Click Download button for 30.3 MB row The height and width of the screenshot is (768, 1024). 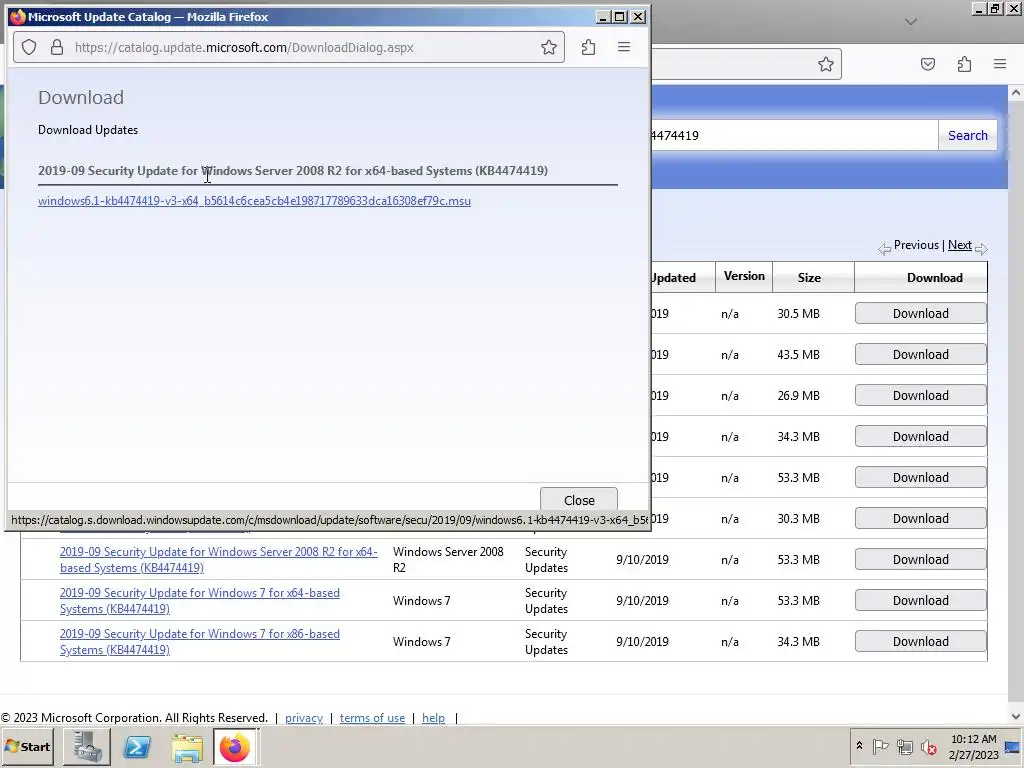[920, 519]
